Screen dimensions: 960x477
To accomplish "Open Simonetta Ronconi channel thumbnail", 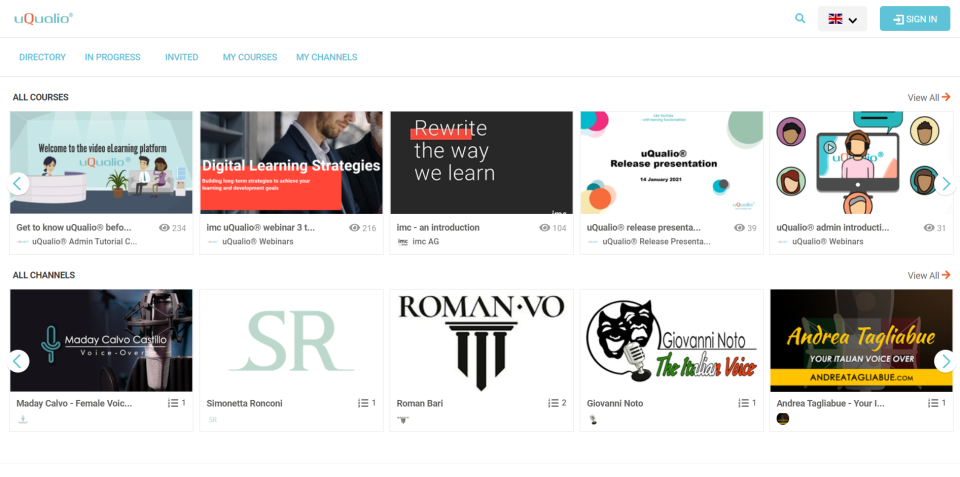I will [291, 340].
